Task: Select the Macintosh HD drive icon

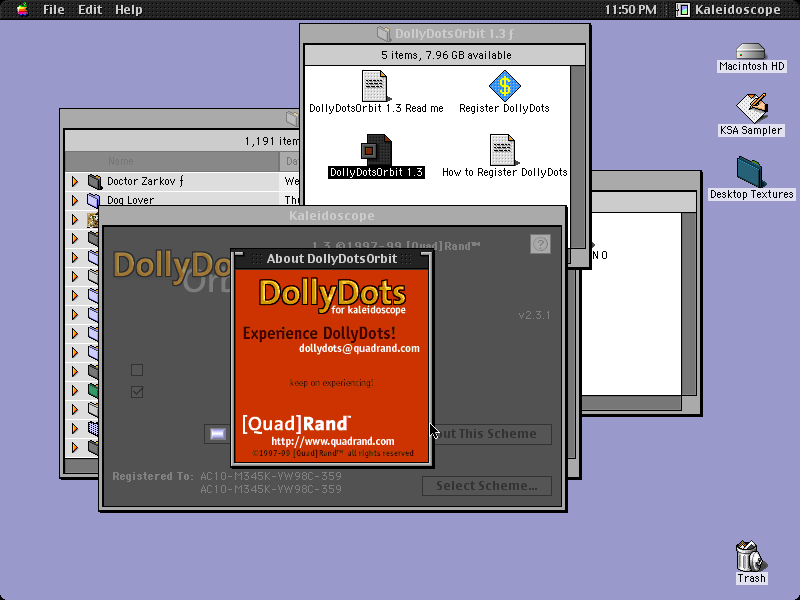Action: tap(751, 51)
